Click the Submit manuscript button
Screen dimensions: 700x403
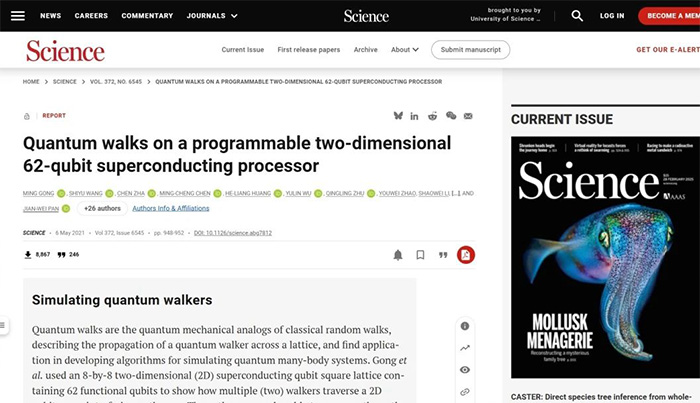[471, 50]
